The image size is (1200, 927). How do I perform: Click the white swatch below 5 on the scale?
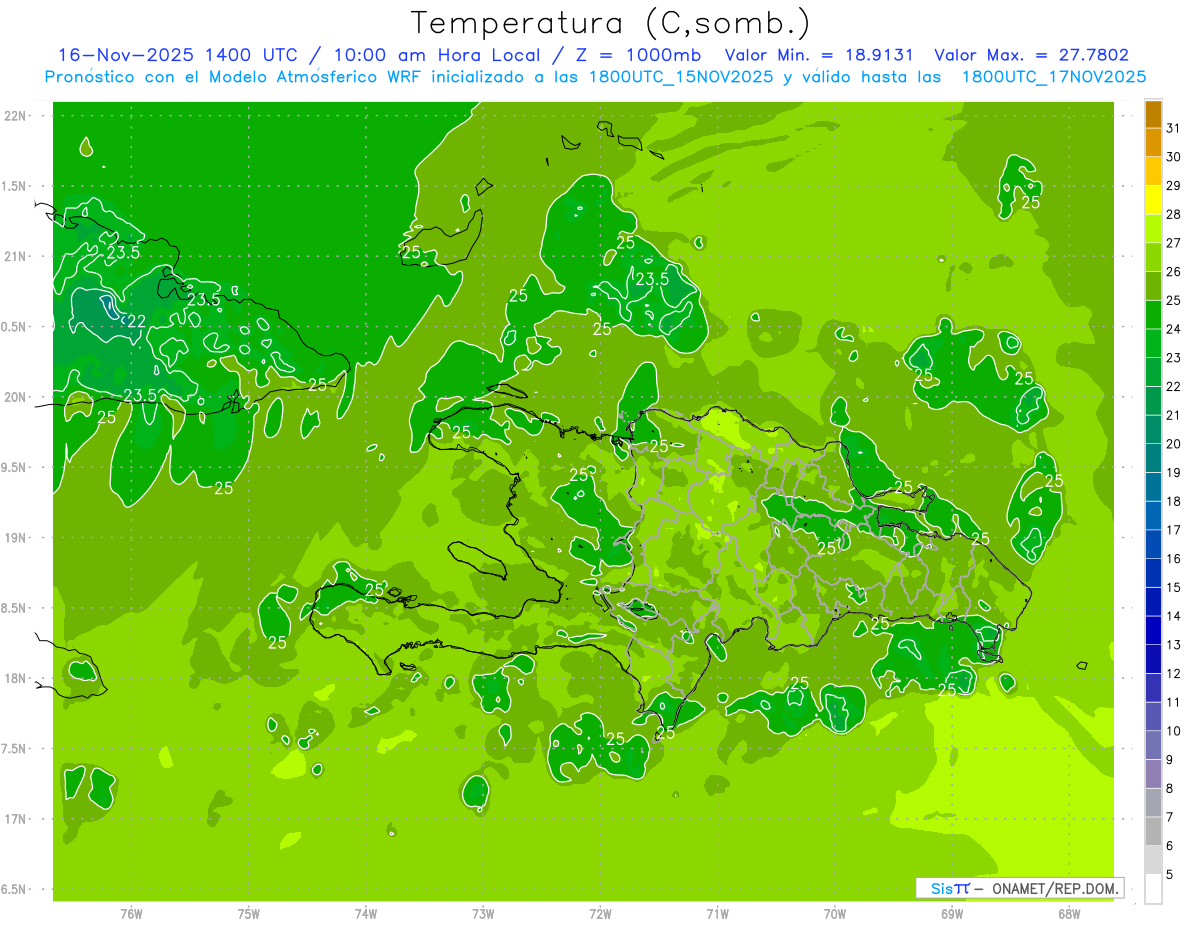pos(1153,889)
